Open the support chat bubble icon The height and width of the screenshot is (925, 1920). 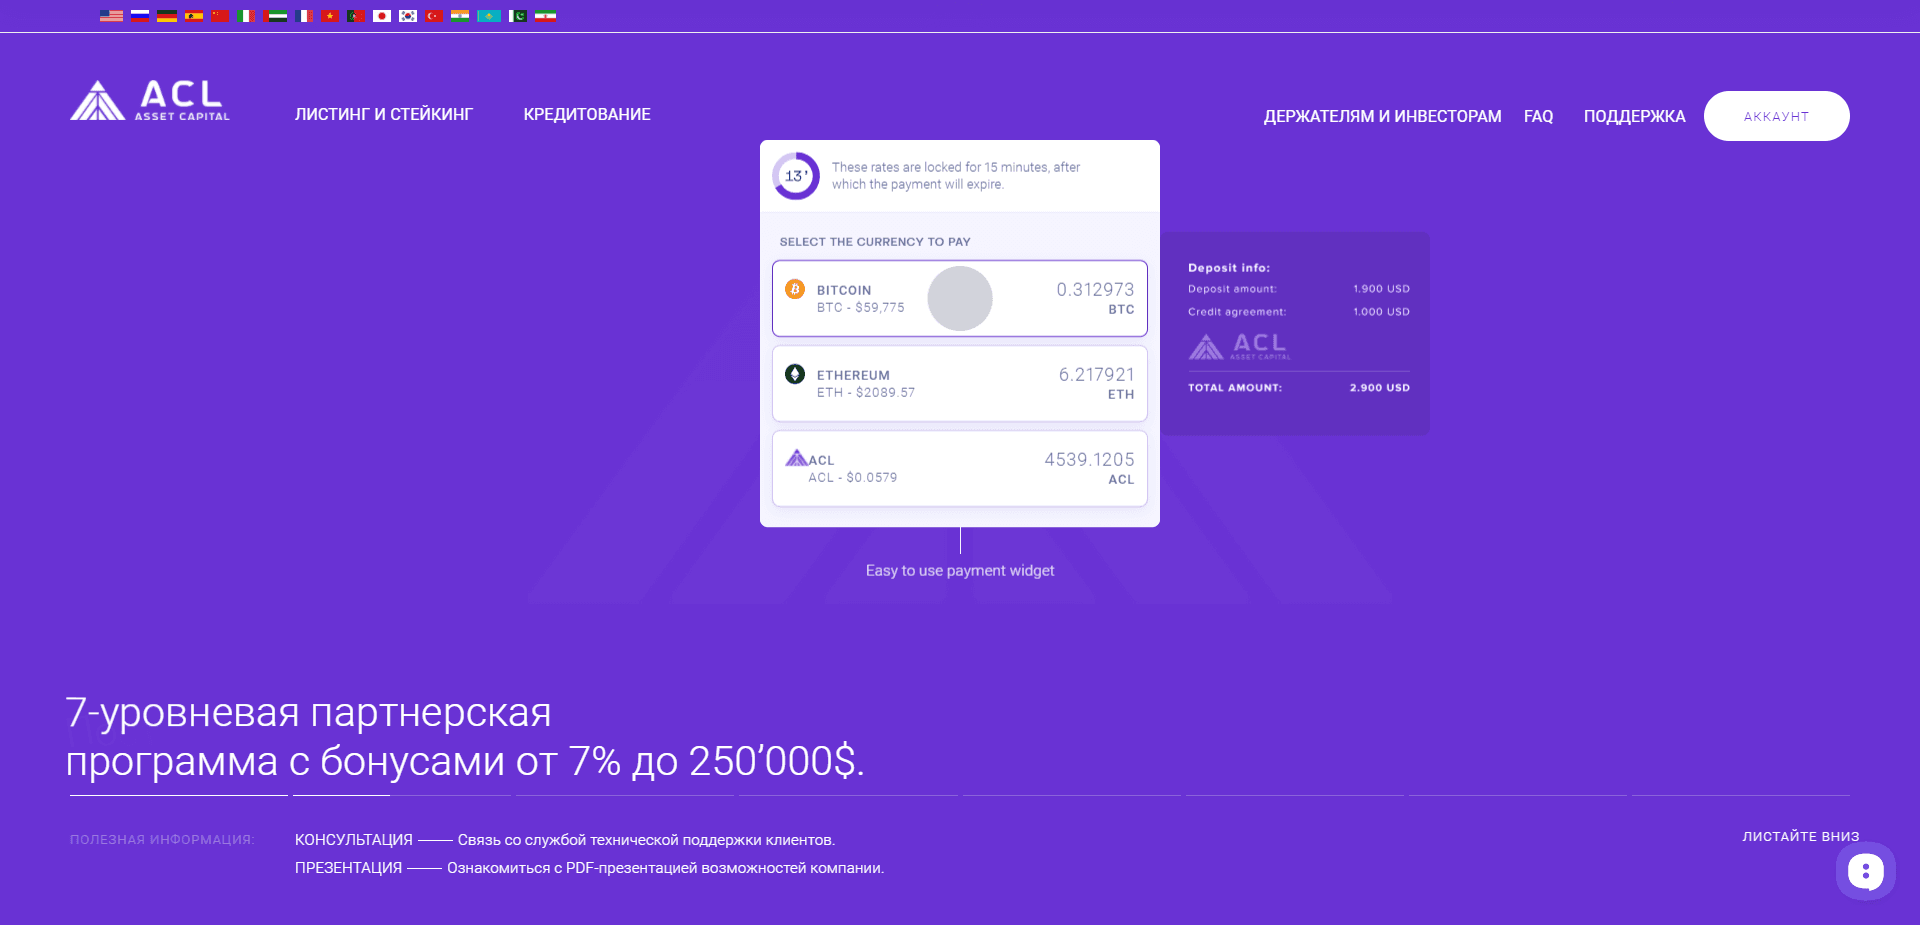[x=1865, y=872]
